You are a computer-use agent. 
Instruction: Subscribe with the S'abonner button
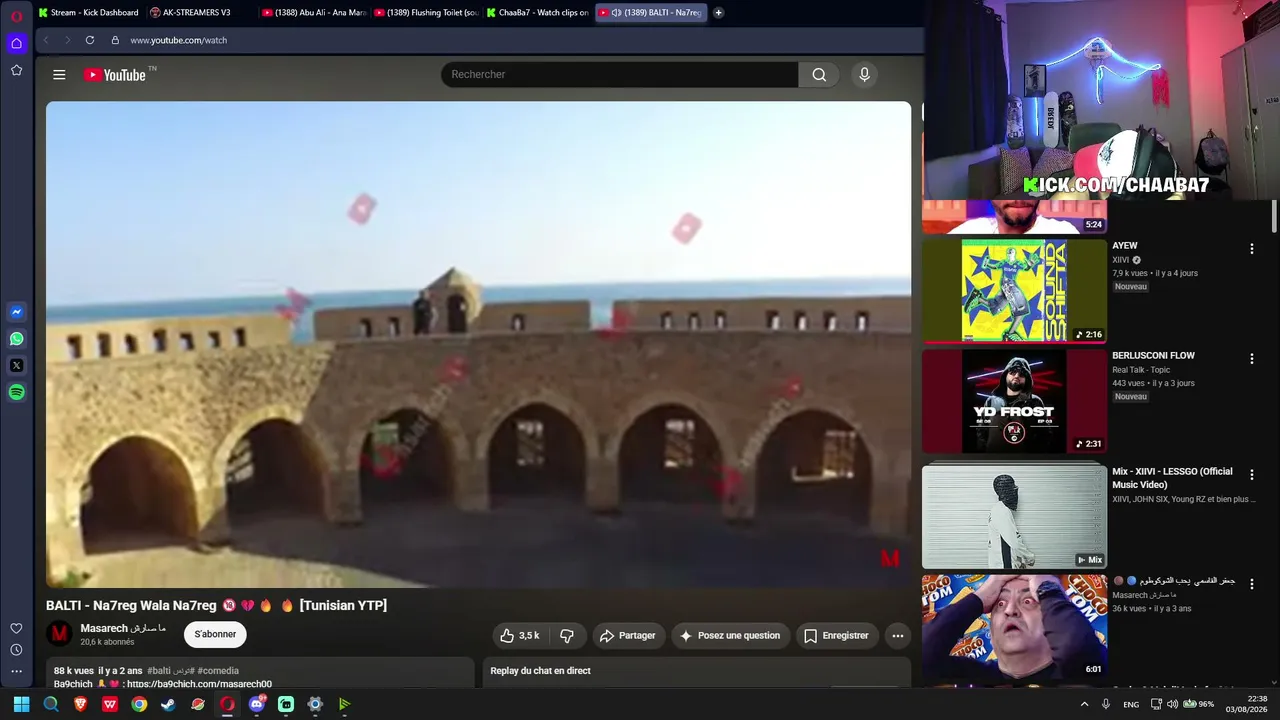point(215,635)
